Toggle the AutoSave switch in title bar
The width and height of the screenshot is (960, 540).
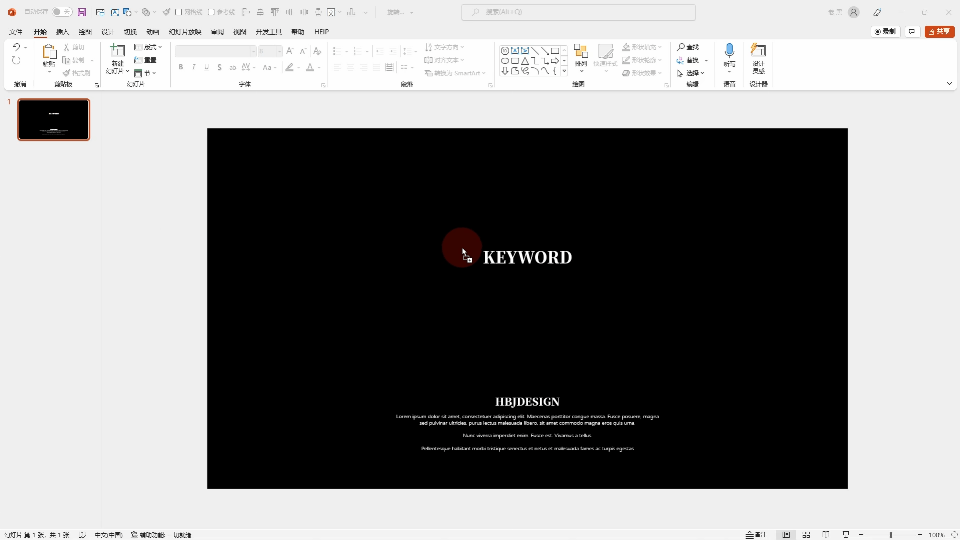click(x=62, y=12)
